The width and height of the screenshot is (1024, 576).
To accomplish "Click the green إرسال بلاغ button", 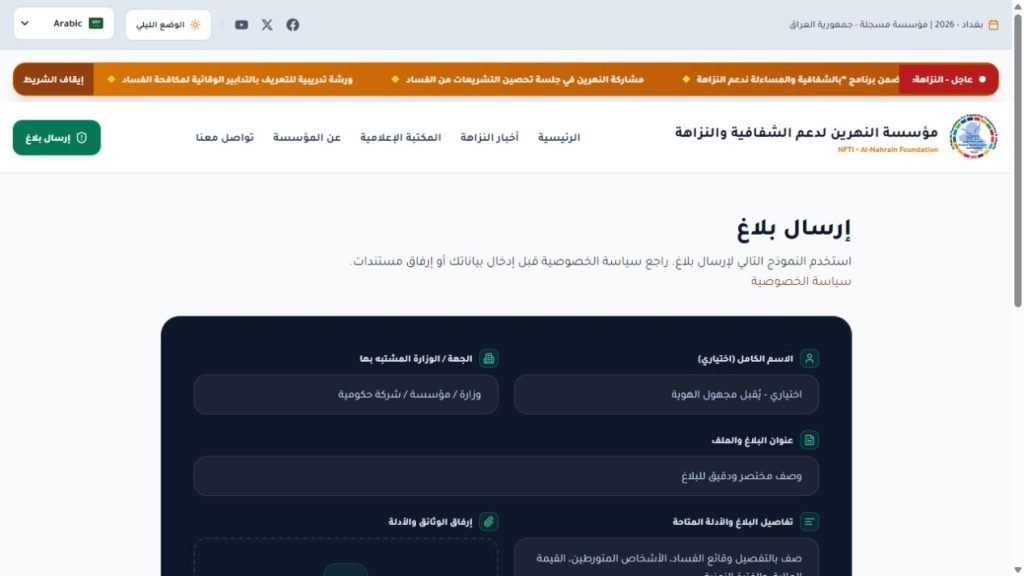I will point(57,138).
